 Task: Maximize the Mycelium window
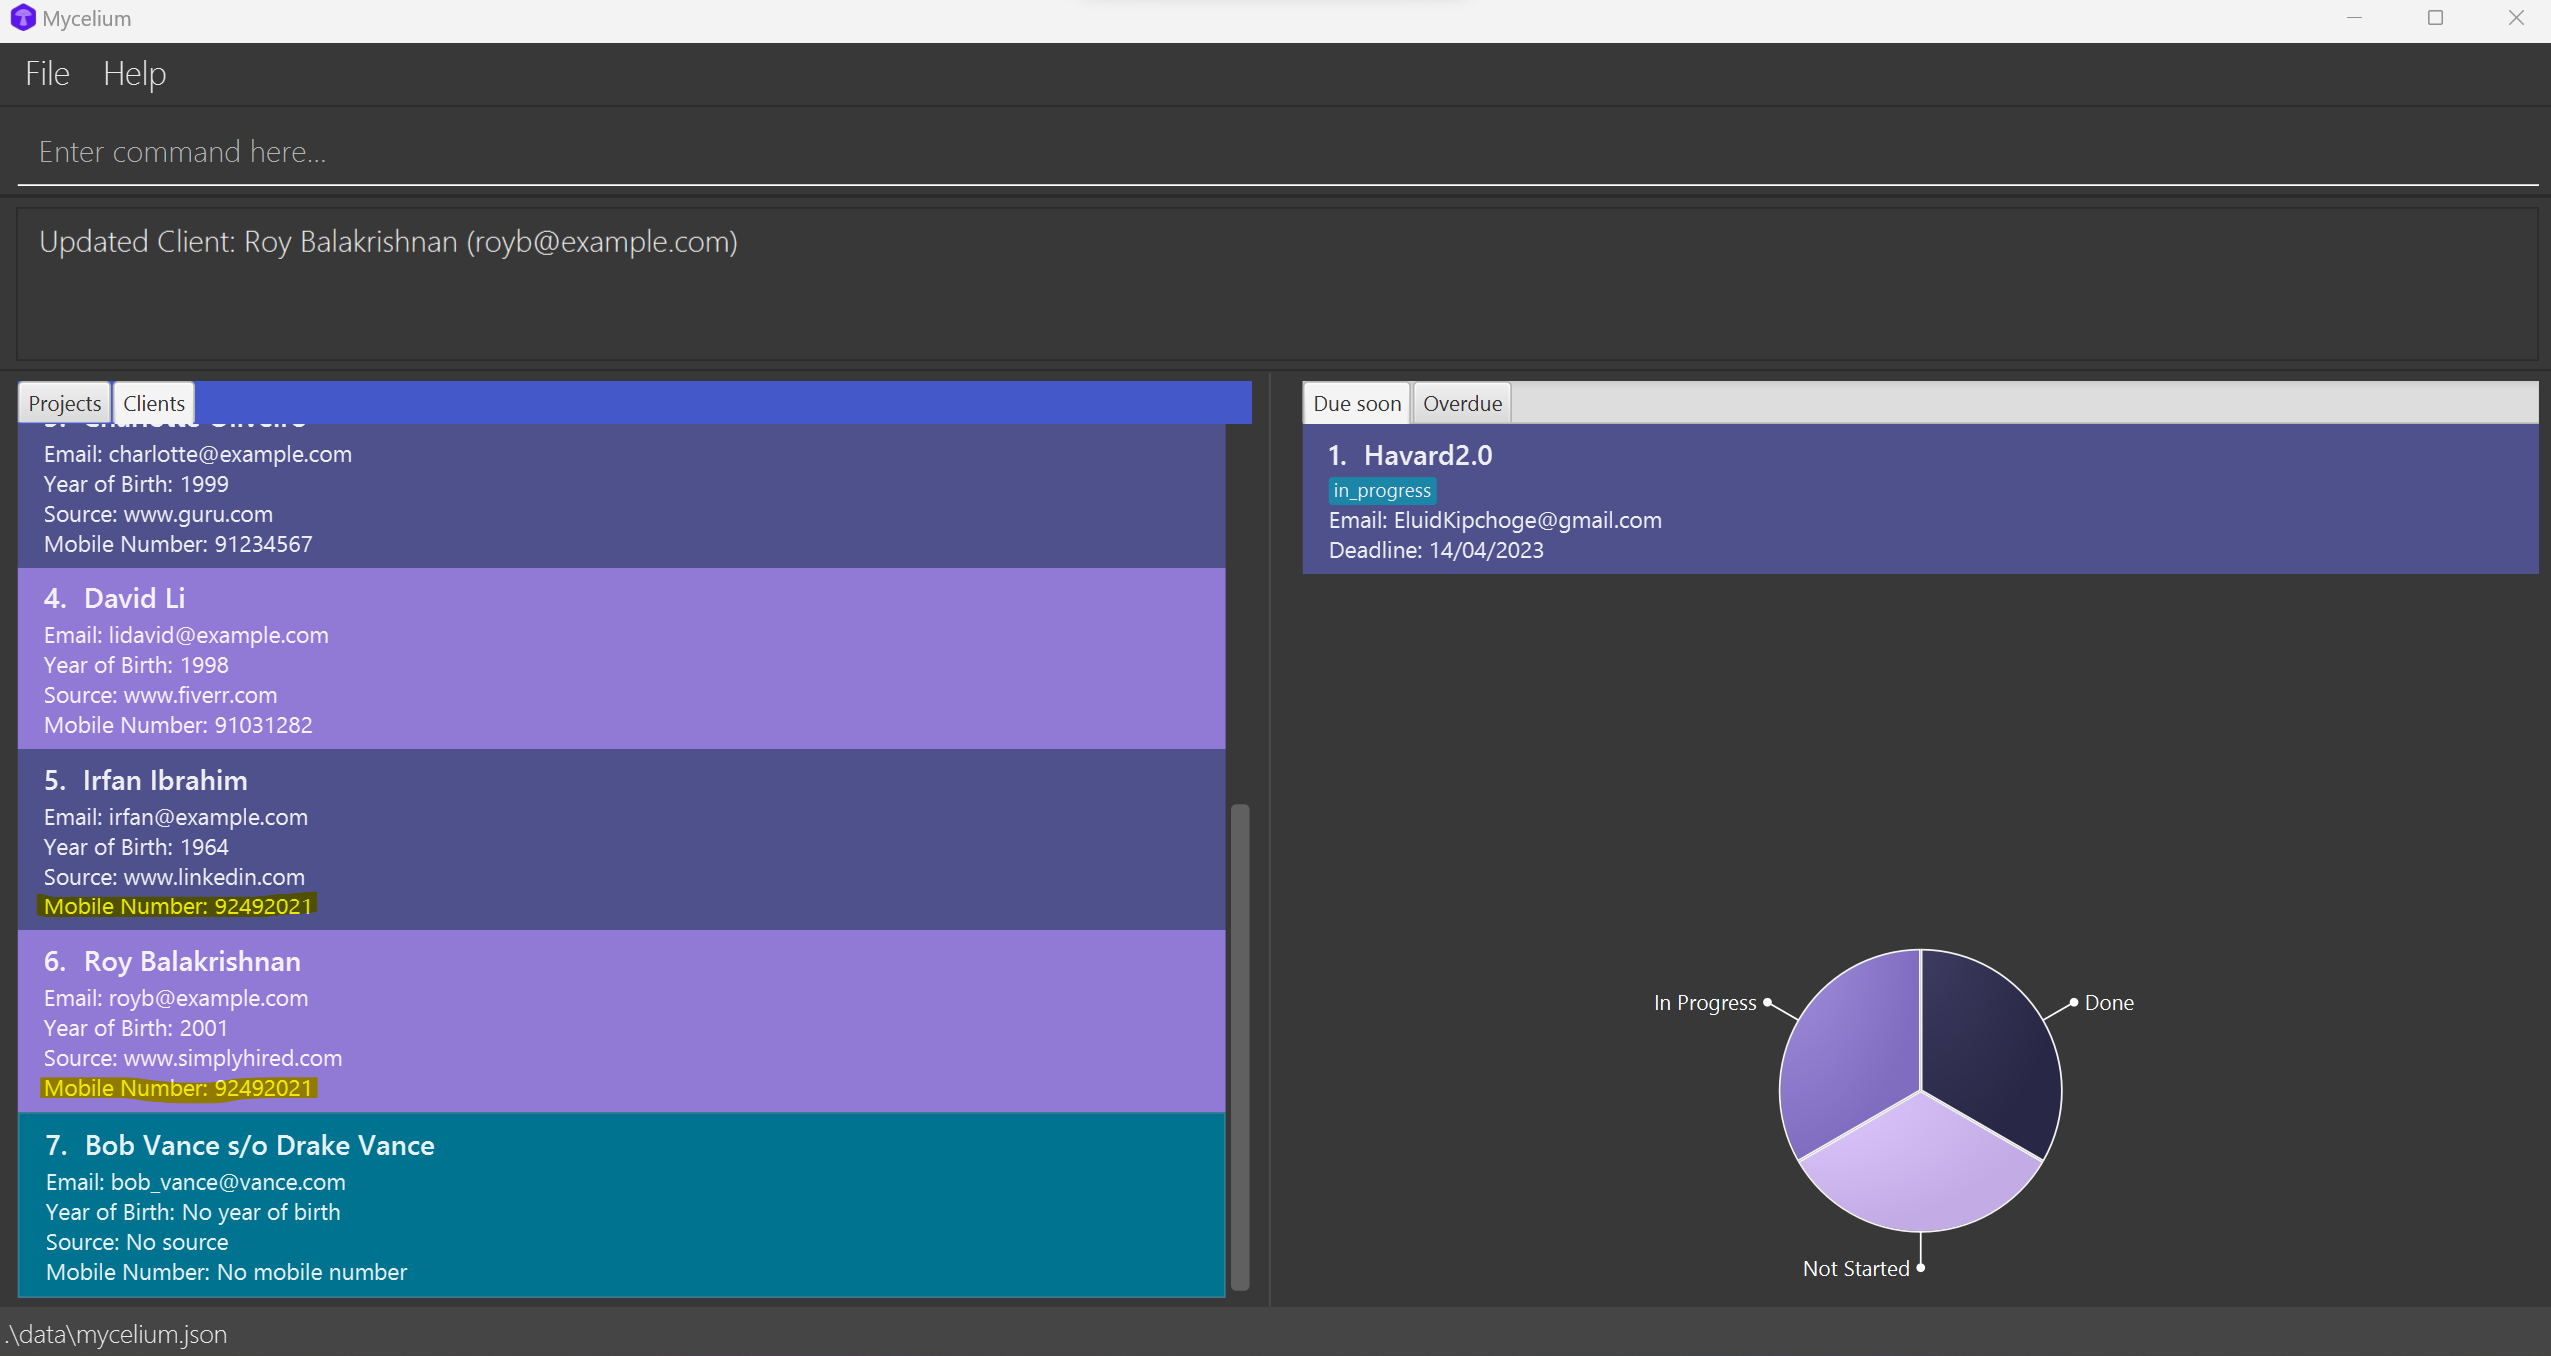[x=2435, y=18]
